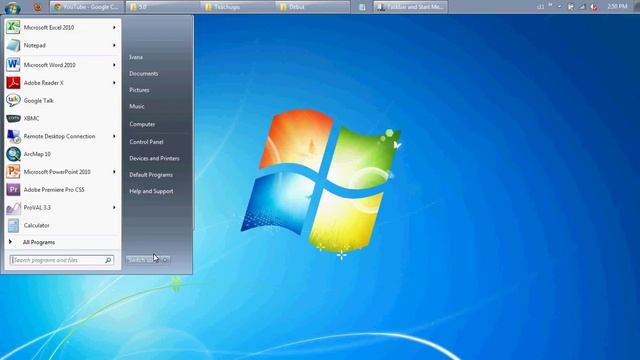
Task: Click the power action button next to the search box
Action: (143, 260)
